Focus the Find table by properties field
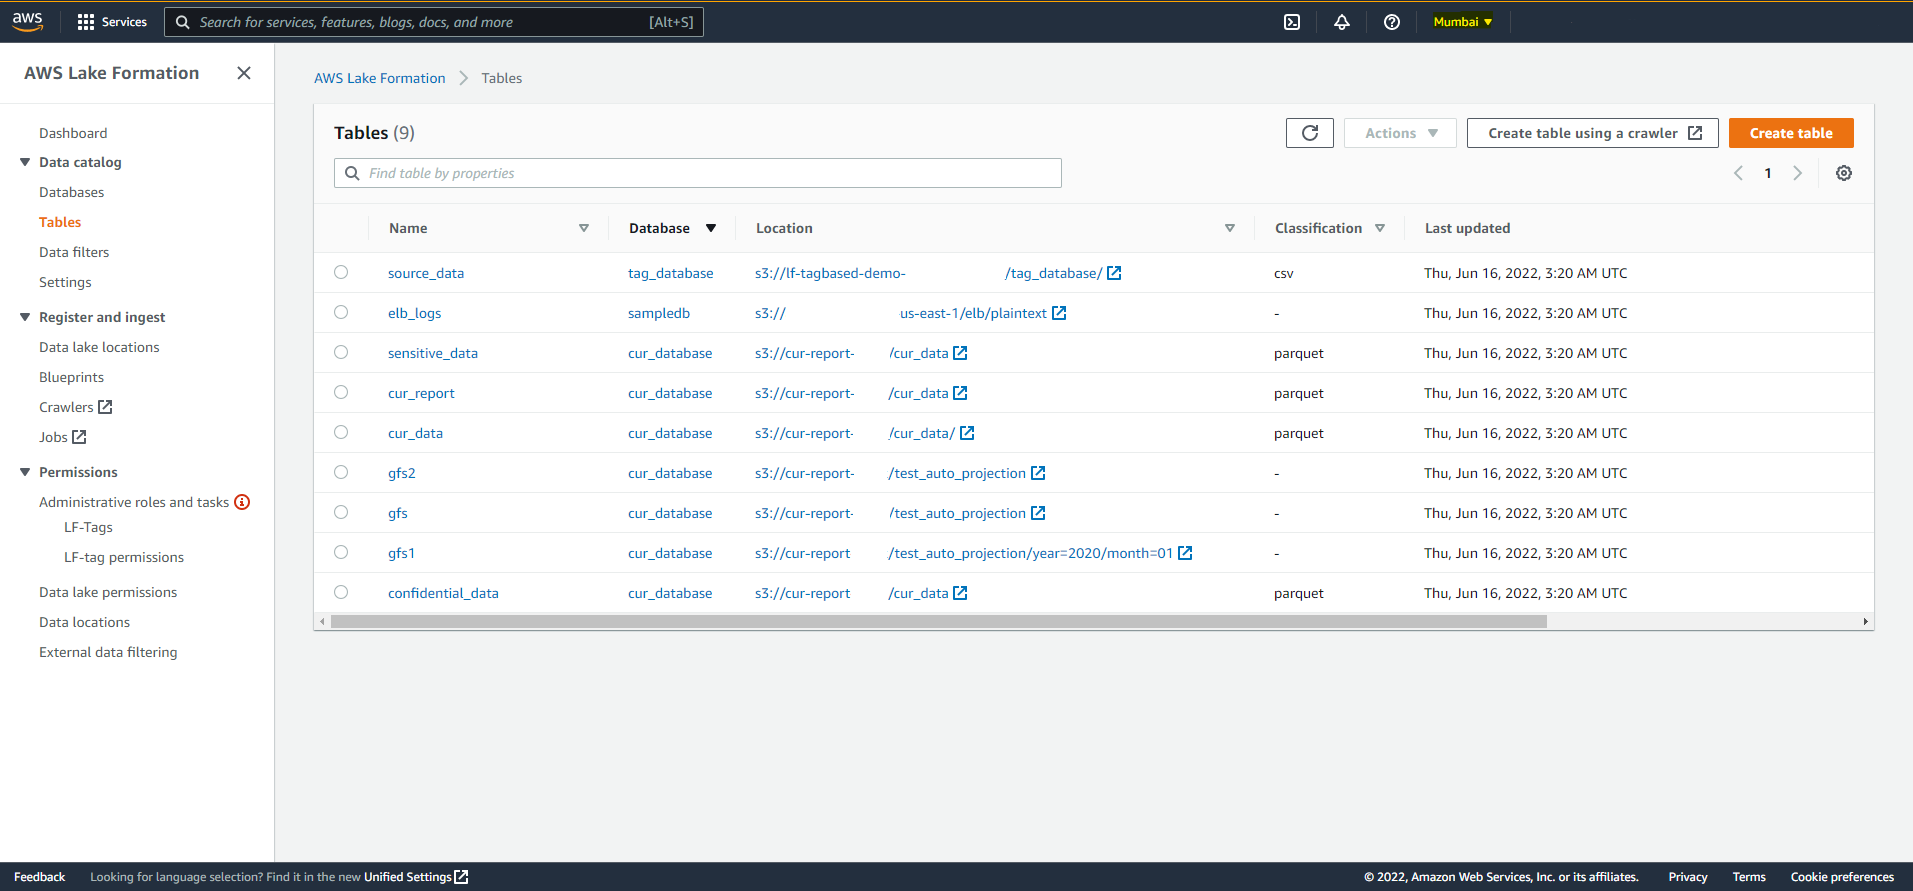This screenshot has height=891, width=1913. click(x=698, y=173)
